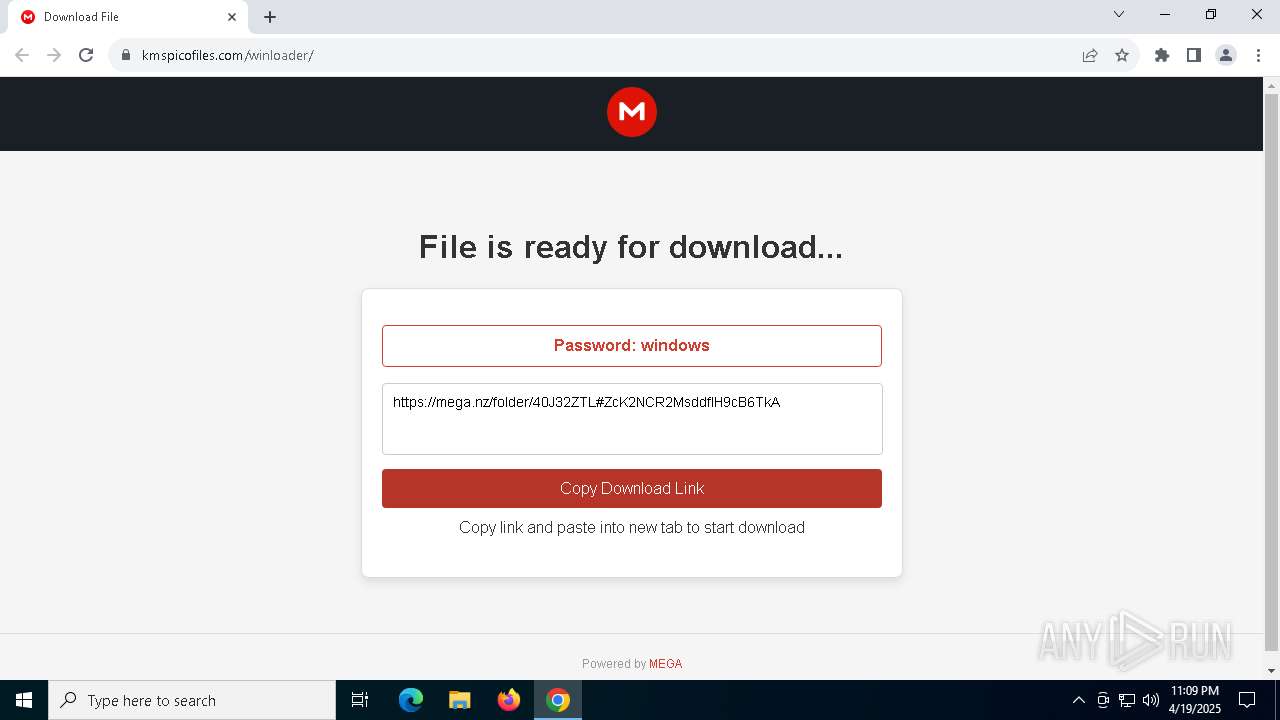Open File Explorer from taskbar
The image size is (1280, 720).
(460, 700)
